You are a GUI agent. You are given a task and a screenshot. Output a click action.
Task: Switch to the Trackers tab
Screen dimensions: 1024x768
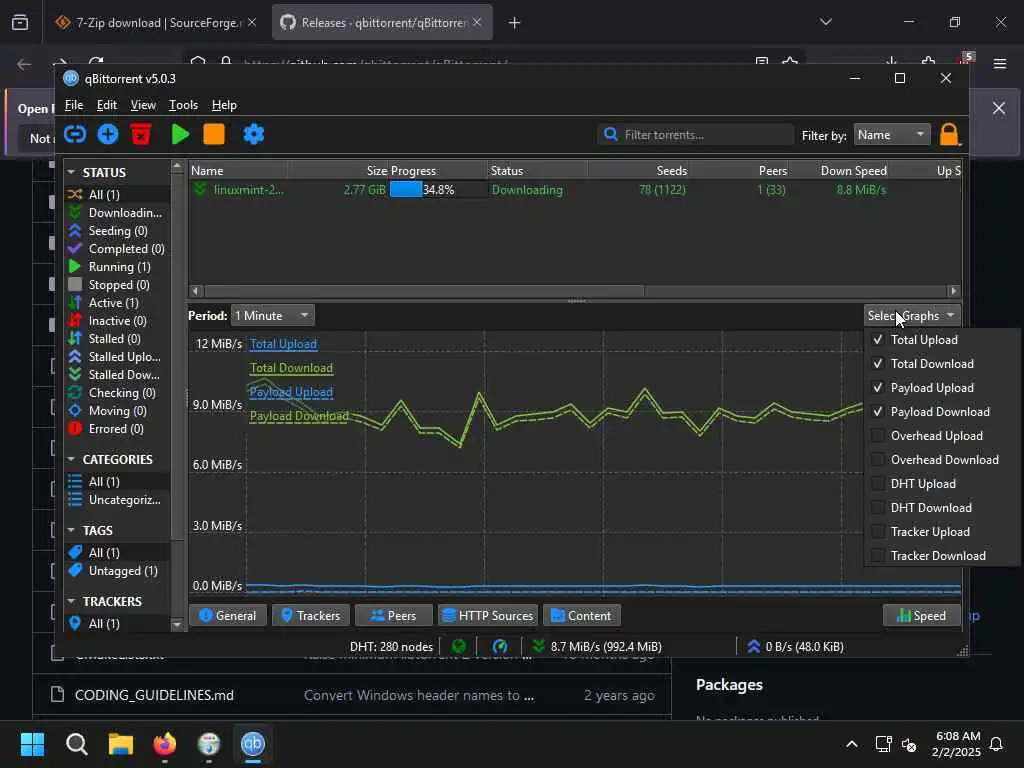pyautogui.click(x=310, y=615)
